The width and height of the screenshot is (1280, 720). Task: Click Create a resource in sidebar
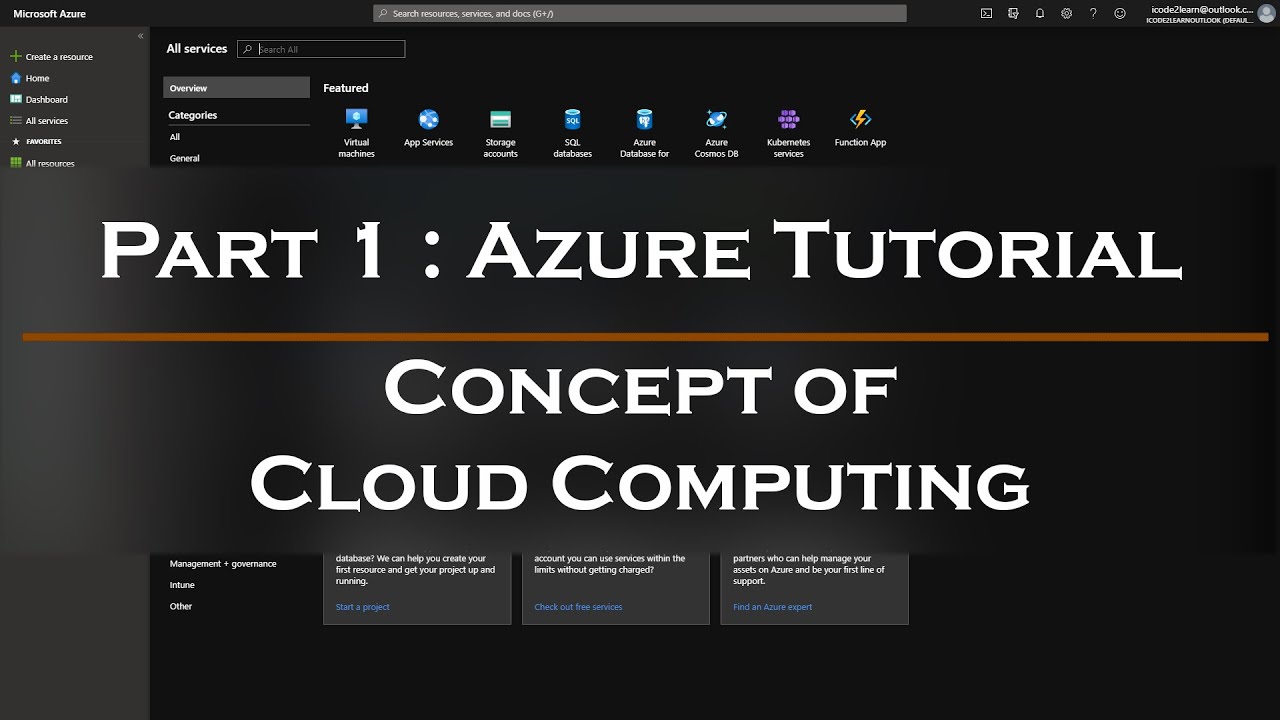click(52, 57)
